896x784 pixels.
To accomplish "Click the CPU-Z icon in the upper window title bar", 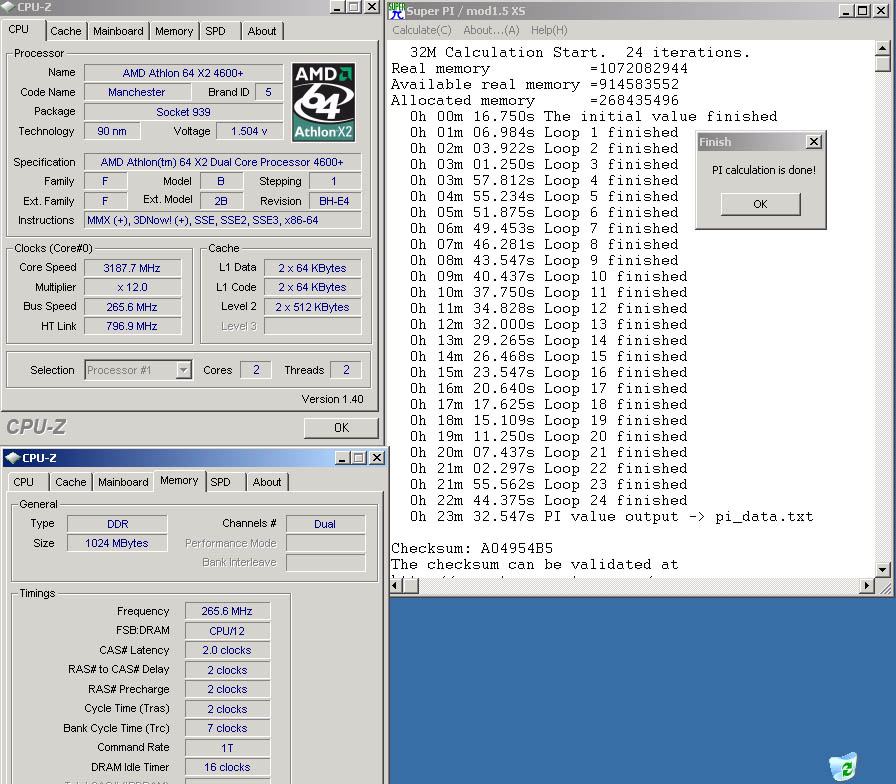I will 8,7.
